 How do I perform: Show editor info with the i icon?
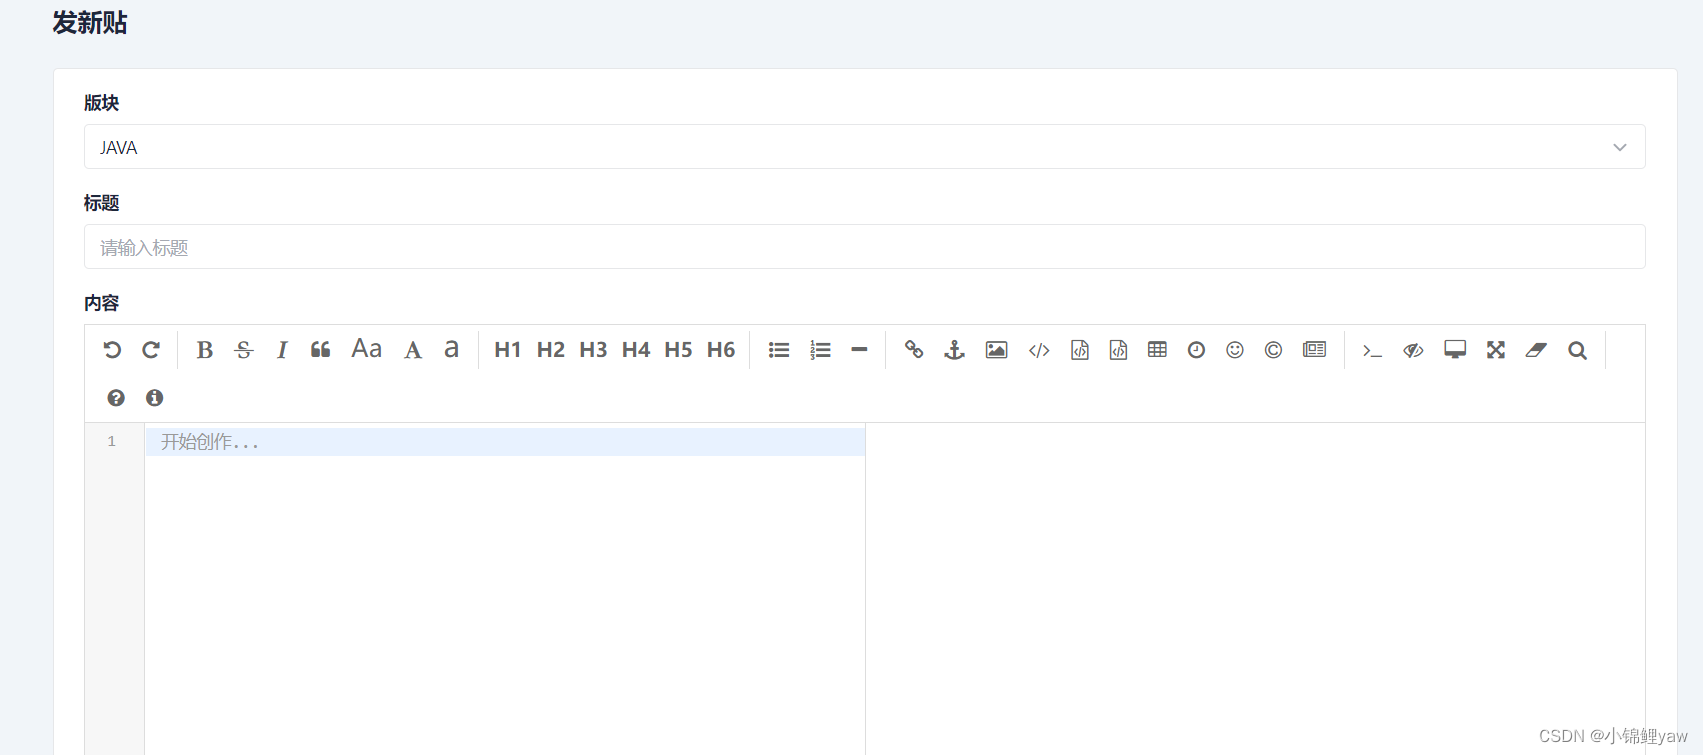(155, 398)
